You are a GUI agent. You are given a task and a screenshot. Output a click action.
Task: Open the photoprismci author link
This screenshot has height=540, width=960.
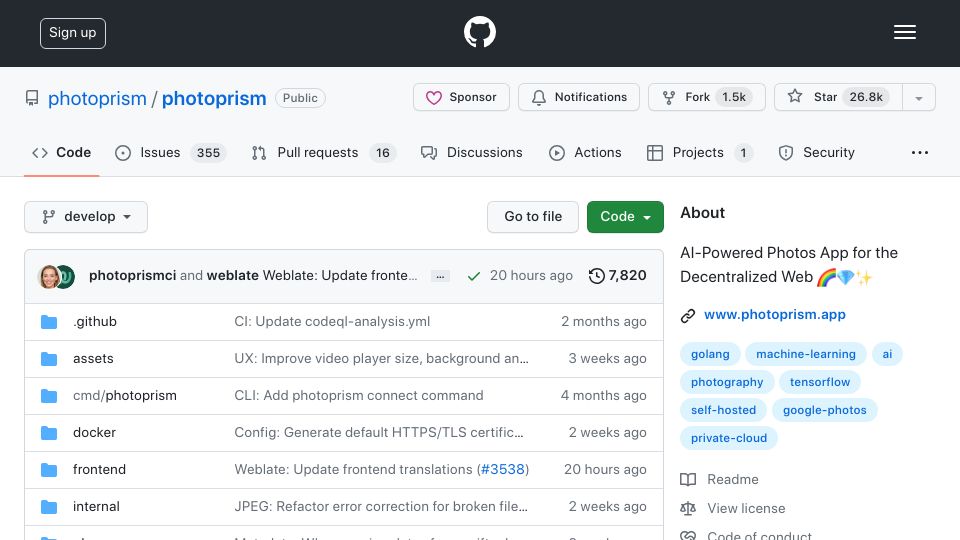[132, 276]
